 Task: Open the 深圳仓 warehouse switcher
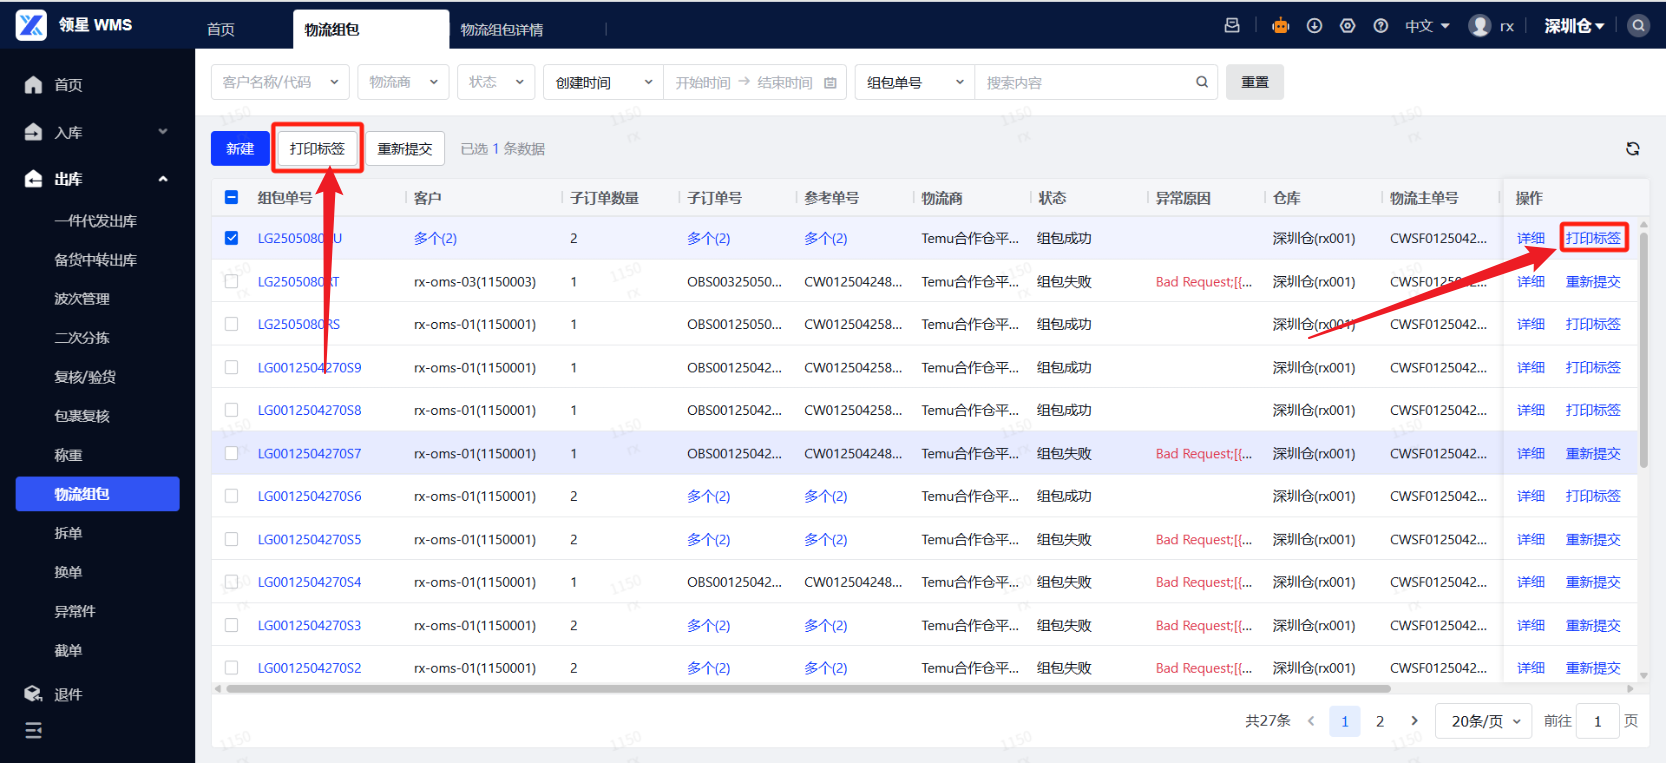tap(1574, 26)
